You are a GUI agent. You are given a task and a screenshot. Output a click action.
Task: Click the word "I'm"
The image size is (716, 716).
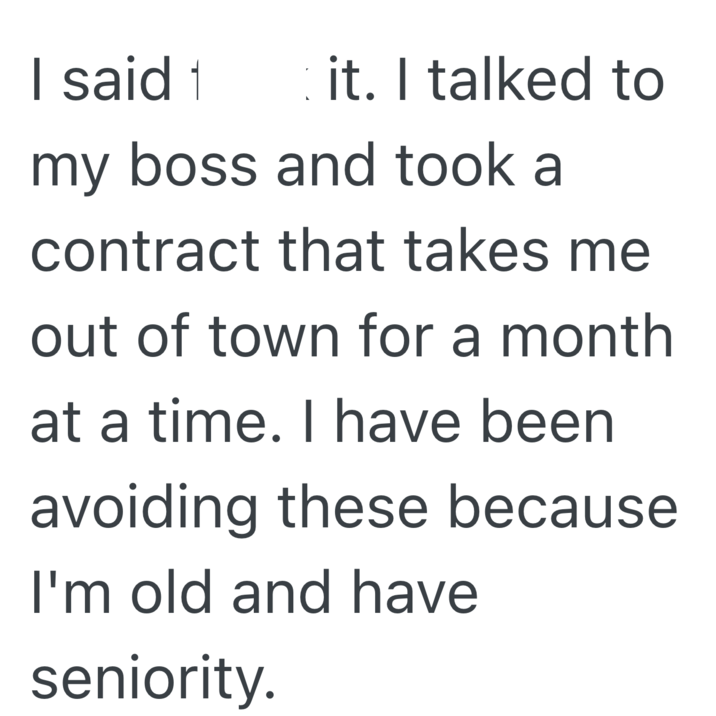[62, 593]
